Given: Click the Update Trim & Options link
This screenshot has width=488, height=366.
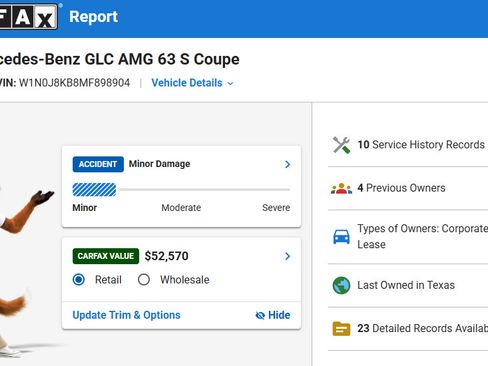Looking at the screenshot, I should [126, 315].
